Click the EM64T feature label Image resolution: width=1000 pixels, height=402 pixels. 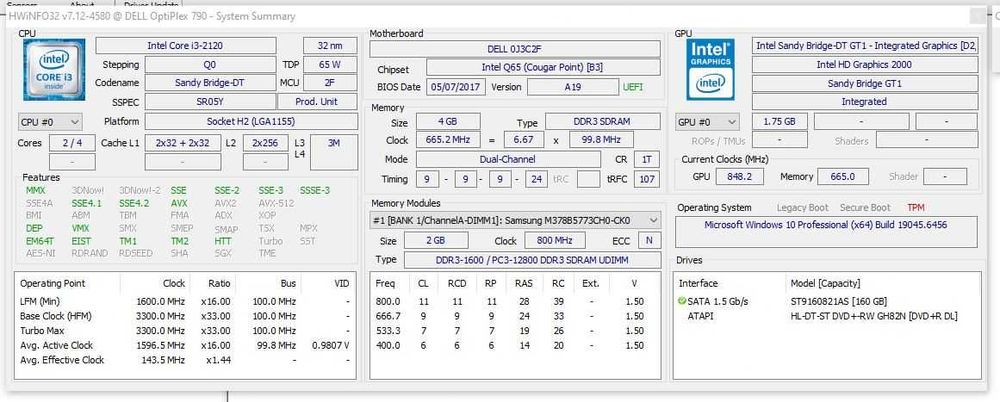40,241
